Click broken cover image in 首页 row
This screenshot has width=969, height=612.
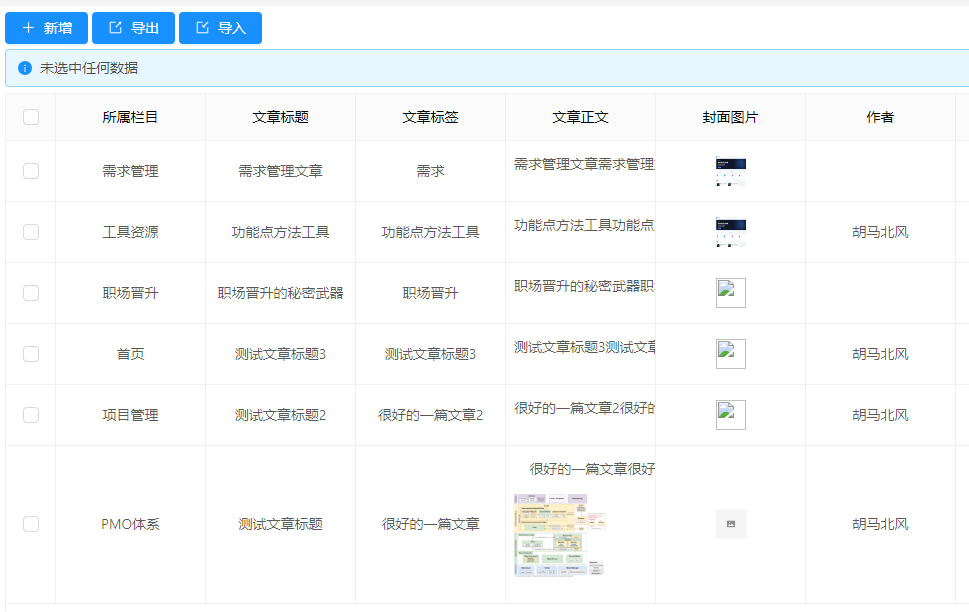[730, 354]
